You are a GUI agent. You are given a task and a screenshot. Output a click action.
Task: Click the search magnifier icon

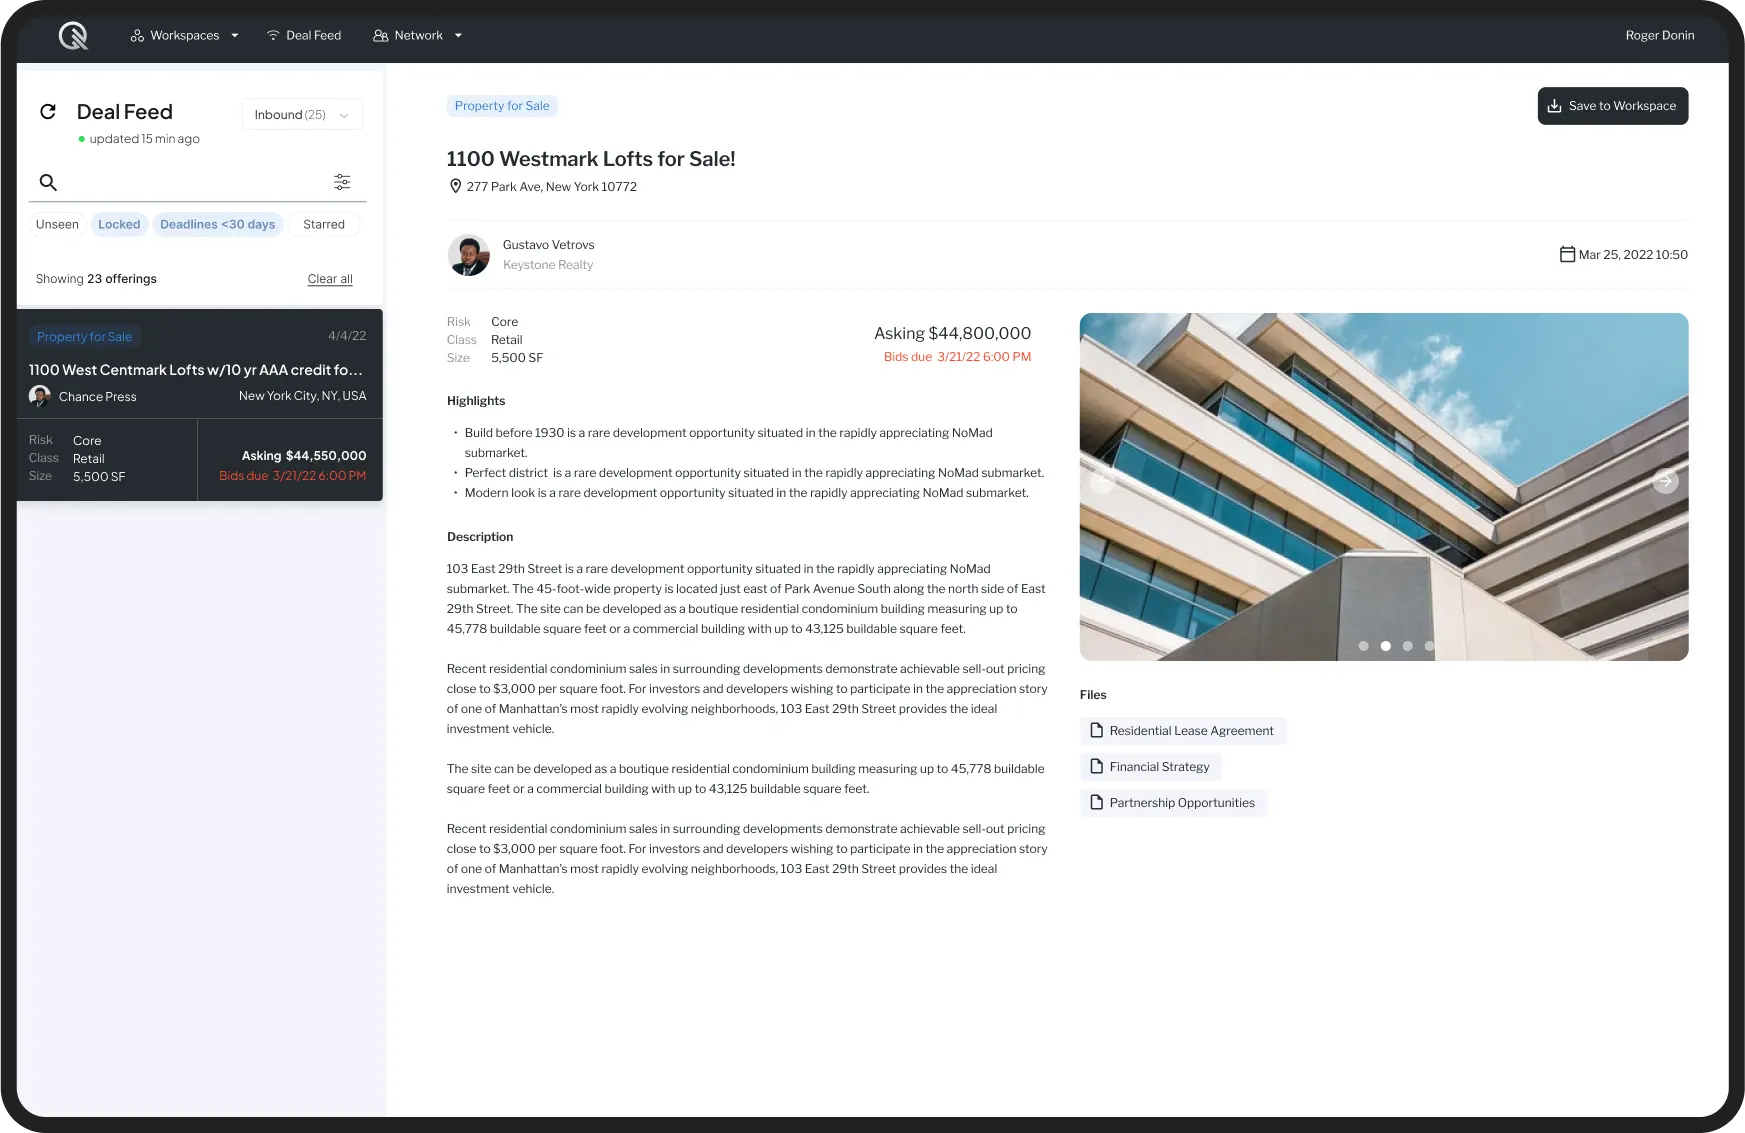48,182
